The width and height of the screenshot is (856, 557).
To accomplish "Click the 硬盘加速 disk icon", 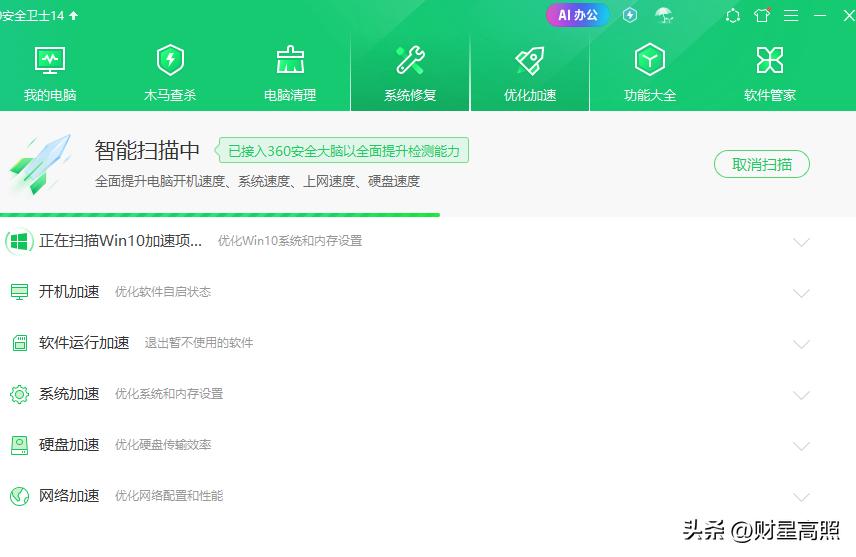I will 19,445.
